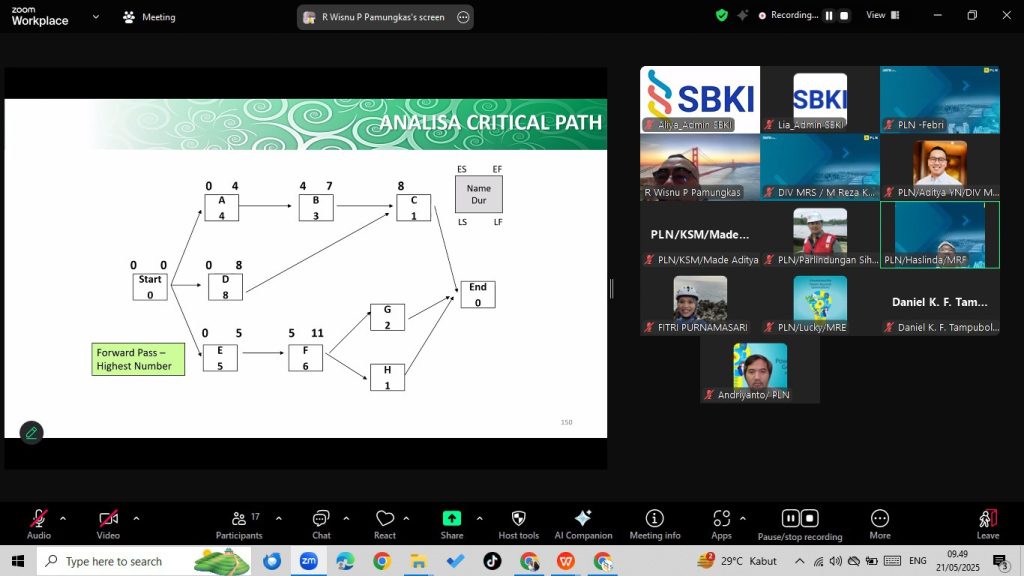Click the annotate pencil icon on shared screen

[31, 433]
